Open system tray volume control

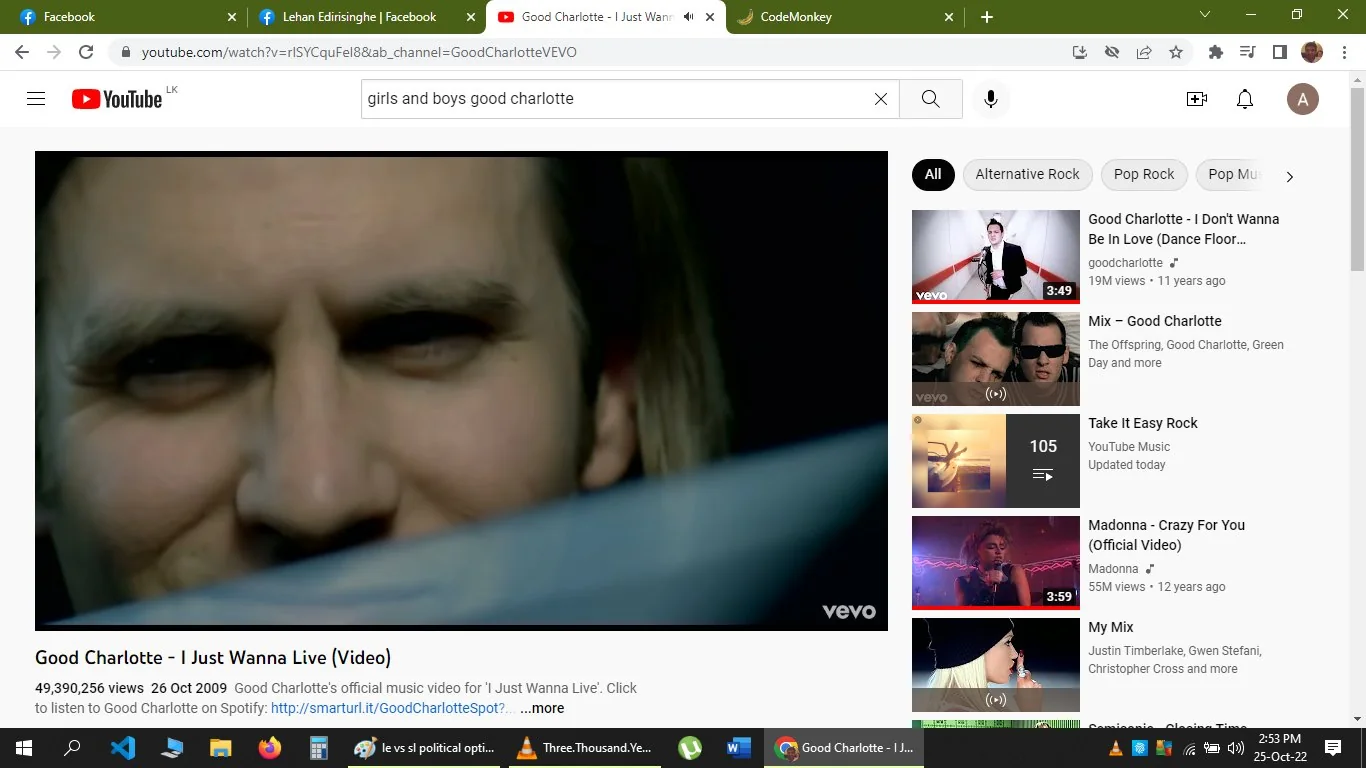(1235, 748)
